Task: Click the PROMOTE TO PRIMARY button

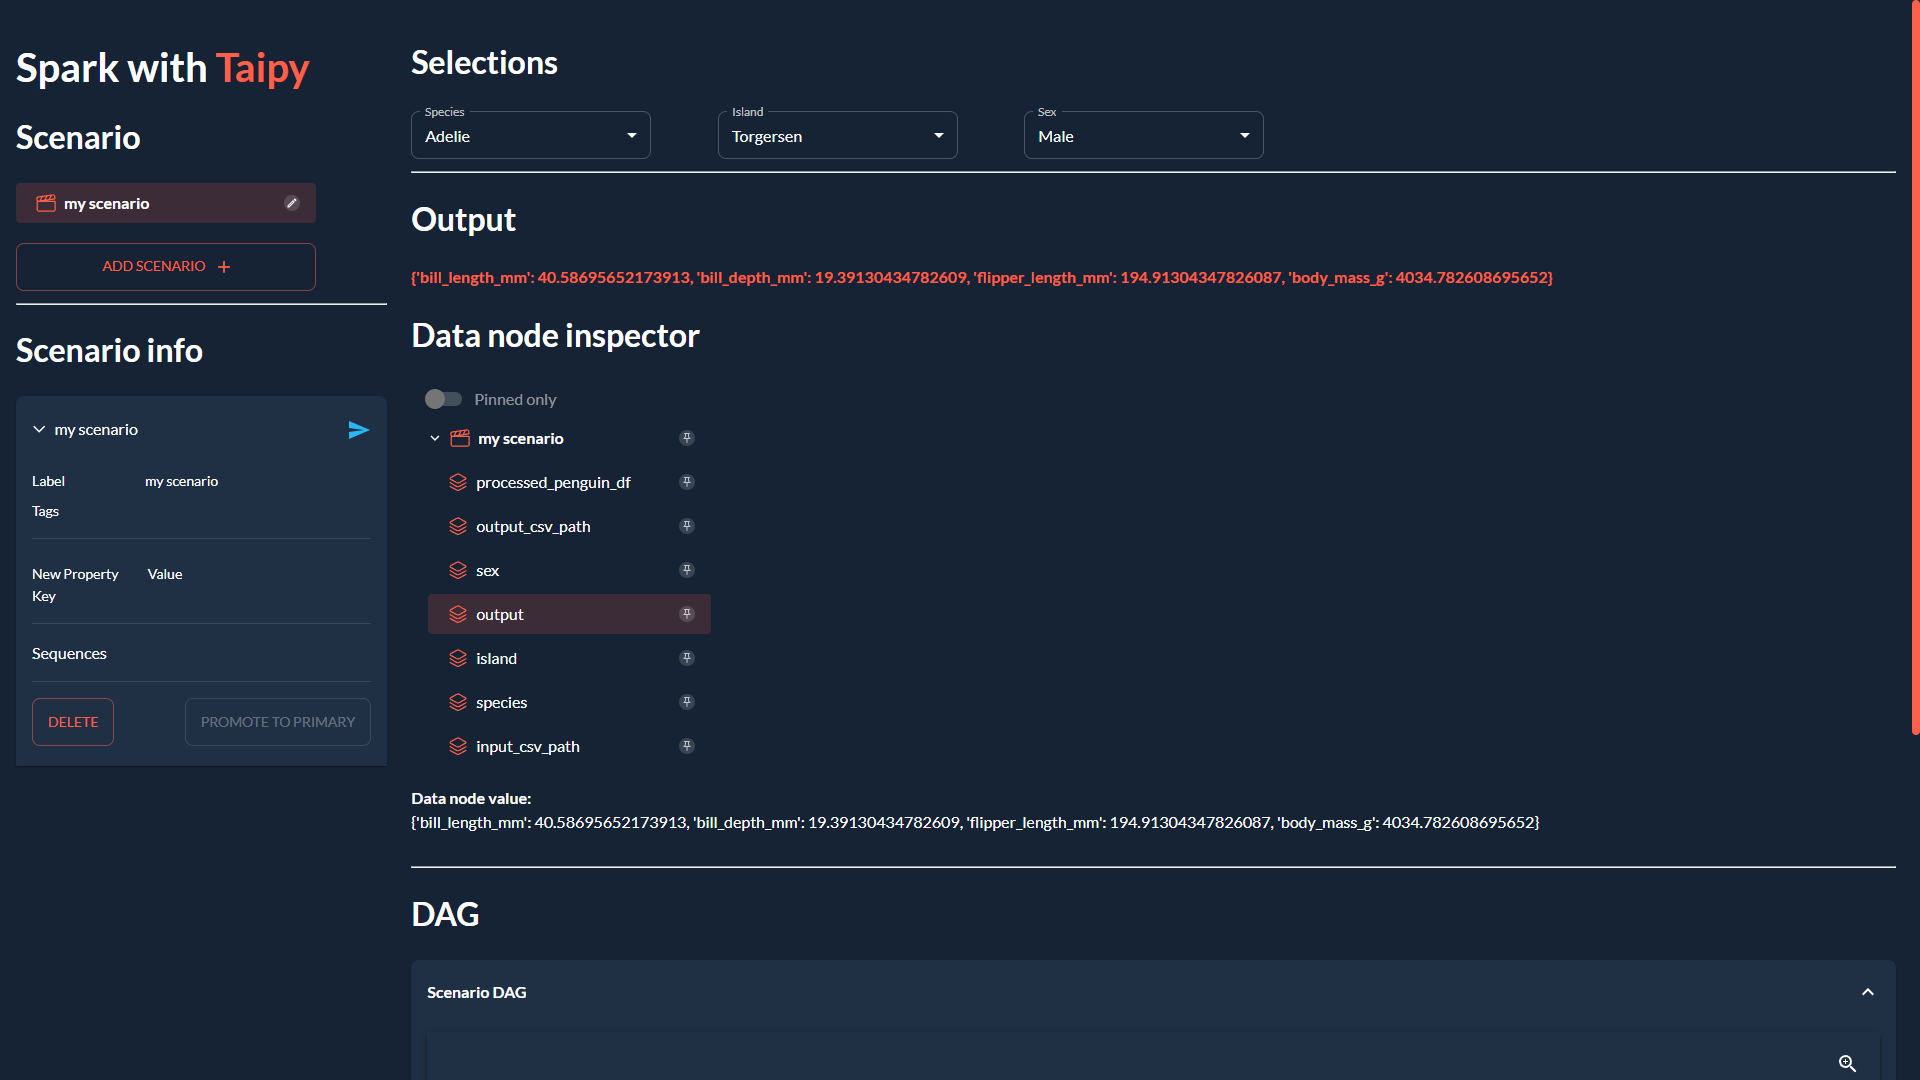Action: click(278, 722)
